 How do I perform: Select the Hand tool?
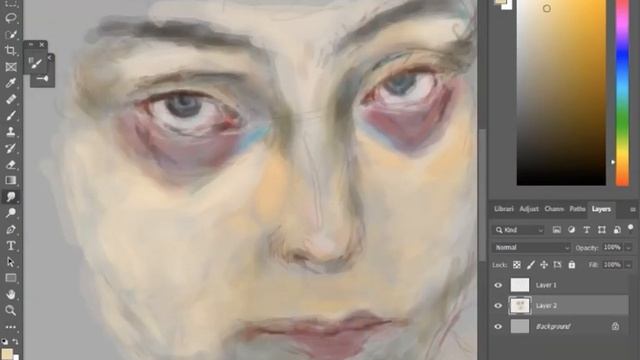tap(11, 294)
